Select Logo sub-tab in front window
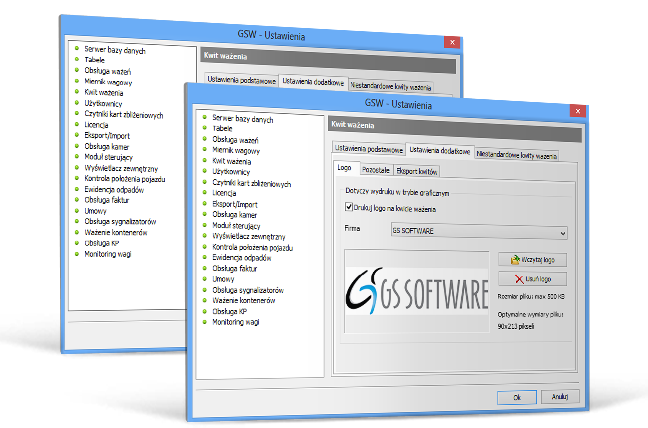648x428 pixels. tap(344, 170)
